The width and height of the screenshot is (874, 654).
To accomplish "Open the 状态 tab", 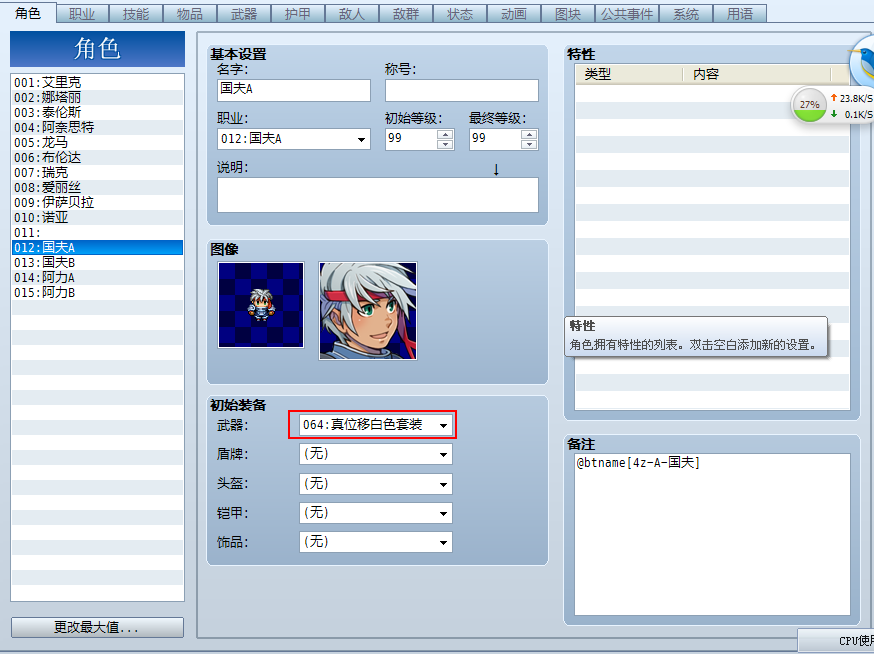I will click(460, 14).
